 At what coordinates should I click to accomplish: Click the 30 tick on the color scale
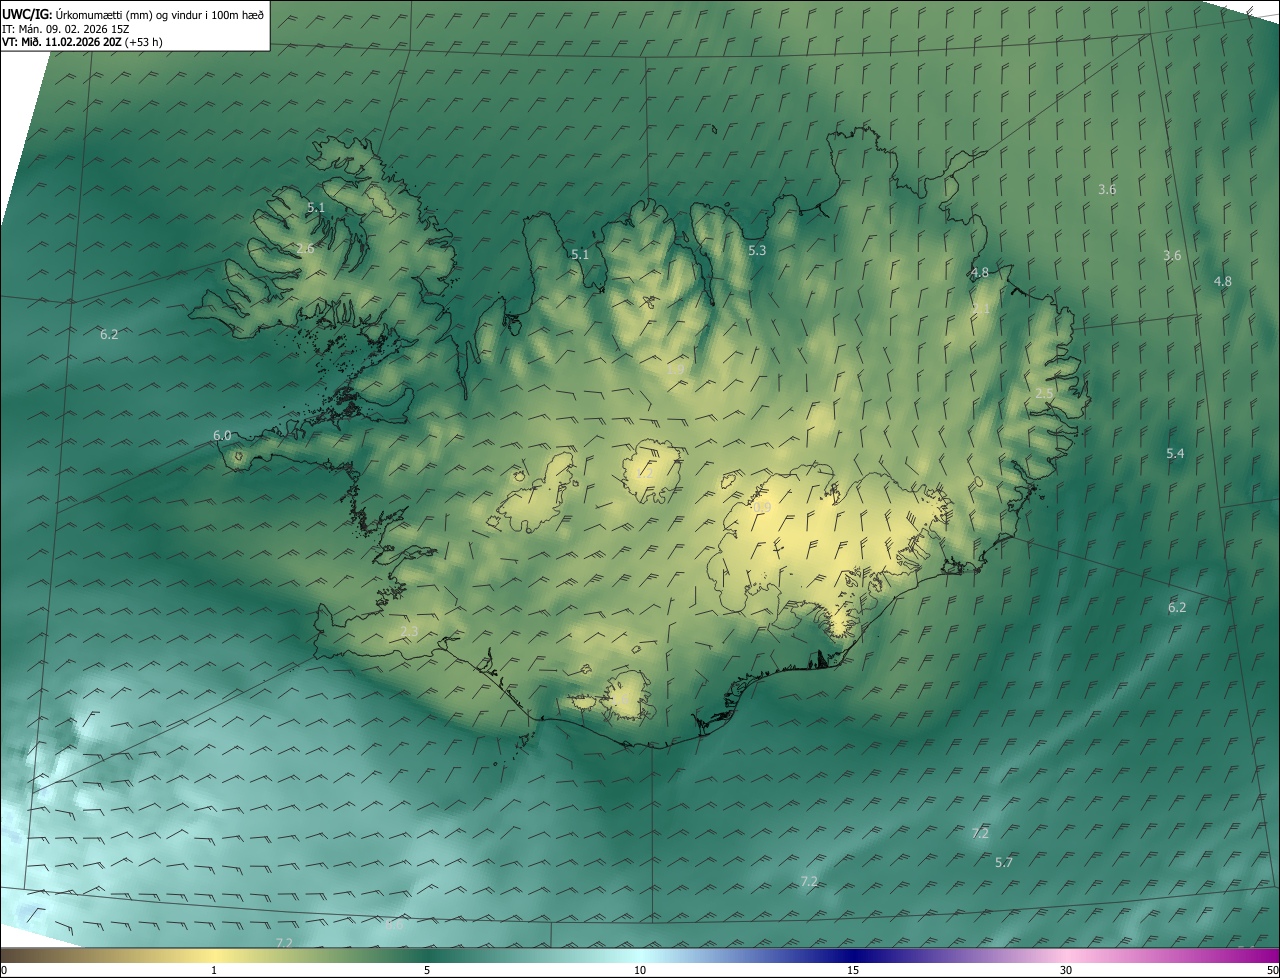coord(1066,970)
